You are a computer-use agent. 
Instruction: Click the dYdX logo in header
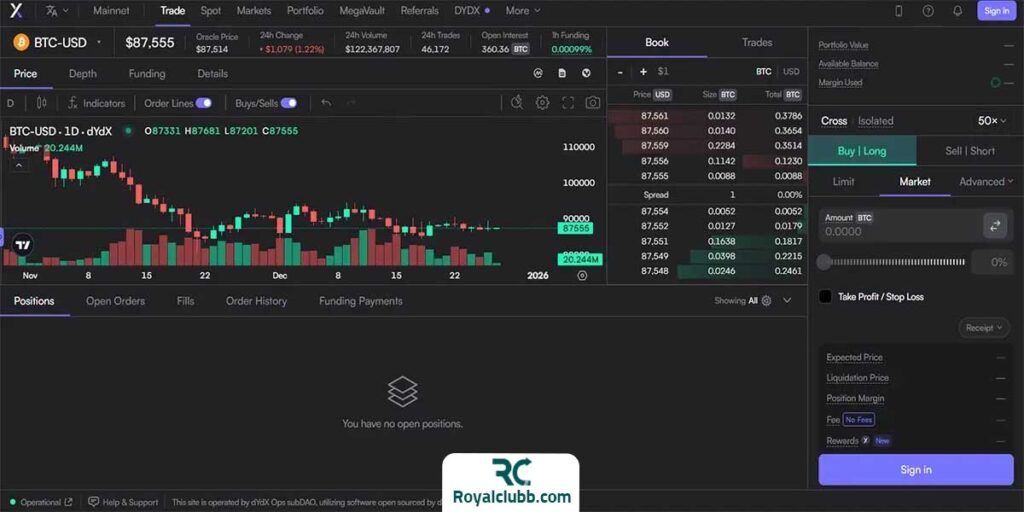(x=16, y=10)
